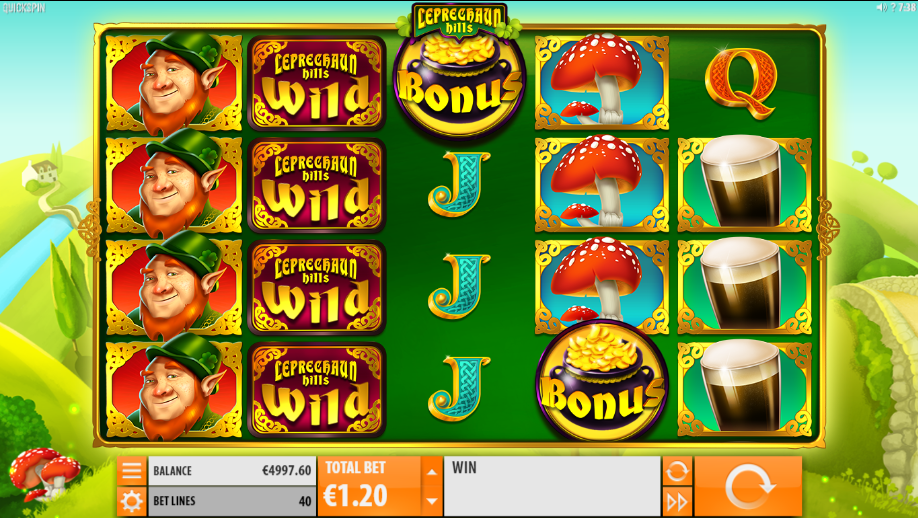
Task: Activate fast-forward turbo spin icon
Action: 677,502
